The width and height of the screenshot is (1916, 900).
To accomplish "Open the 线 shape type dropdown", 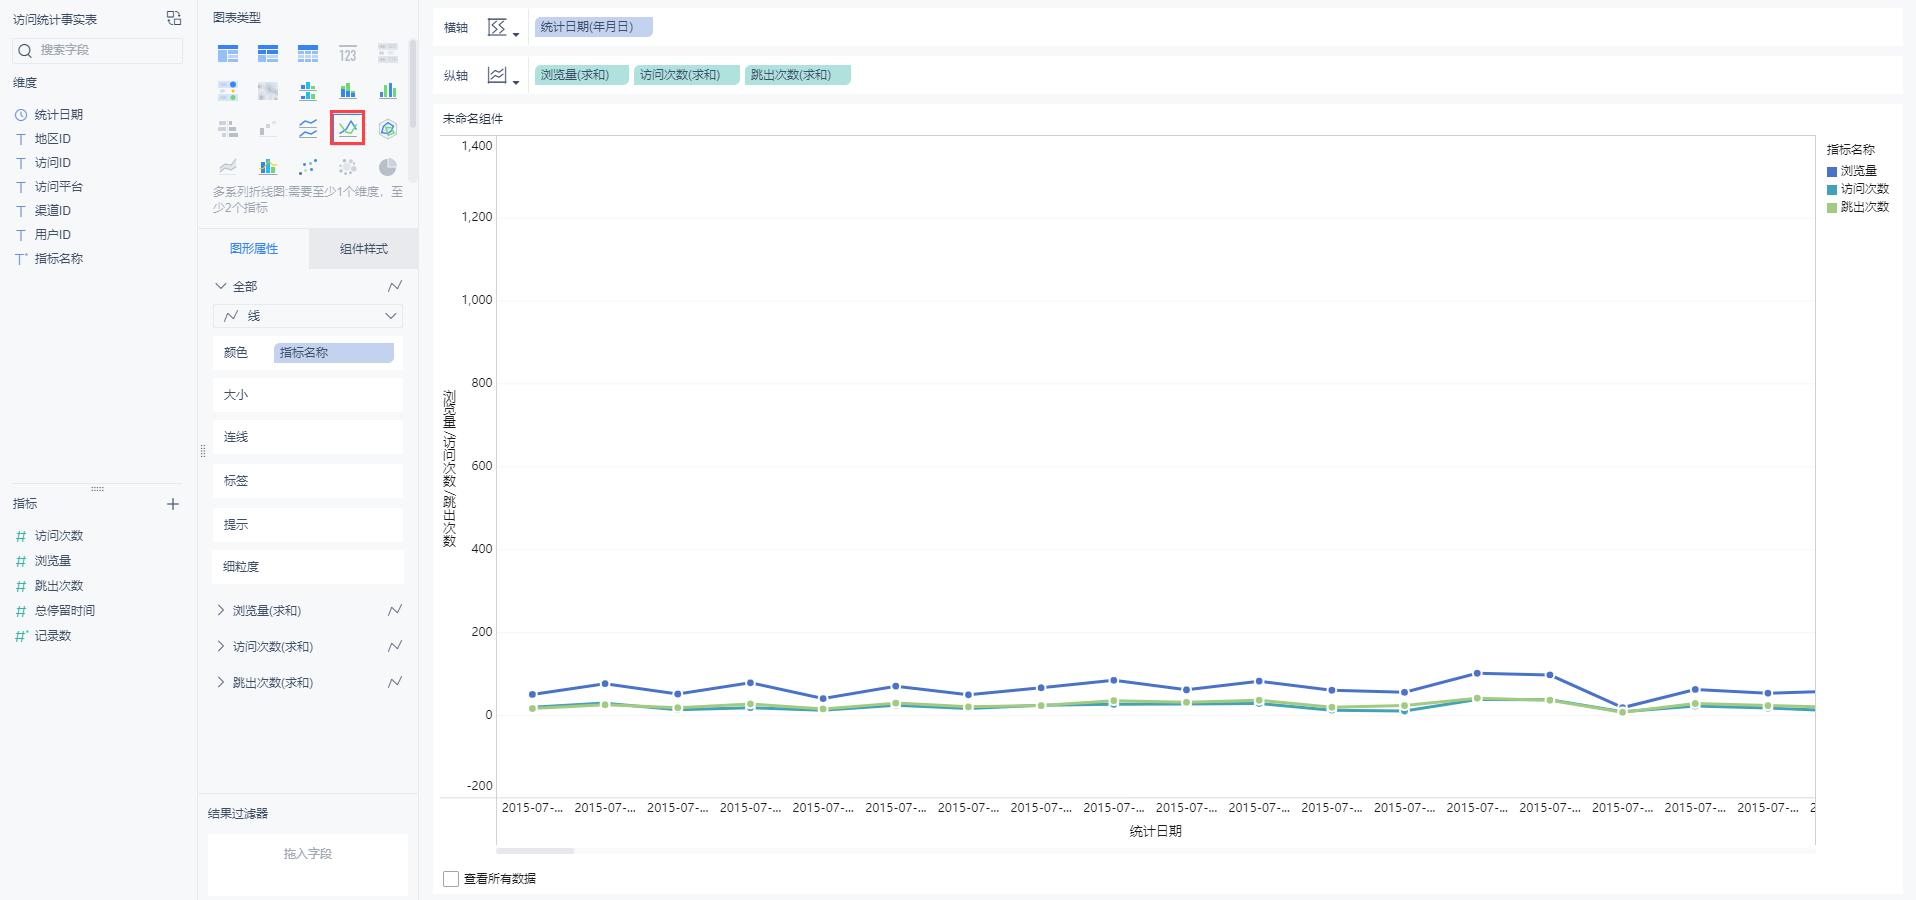I will (308, 316).
